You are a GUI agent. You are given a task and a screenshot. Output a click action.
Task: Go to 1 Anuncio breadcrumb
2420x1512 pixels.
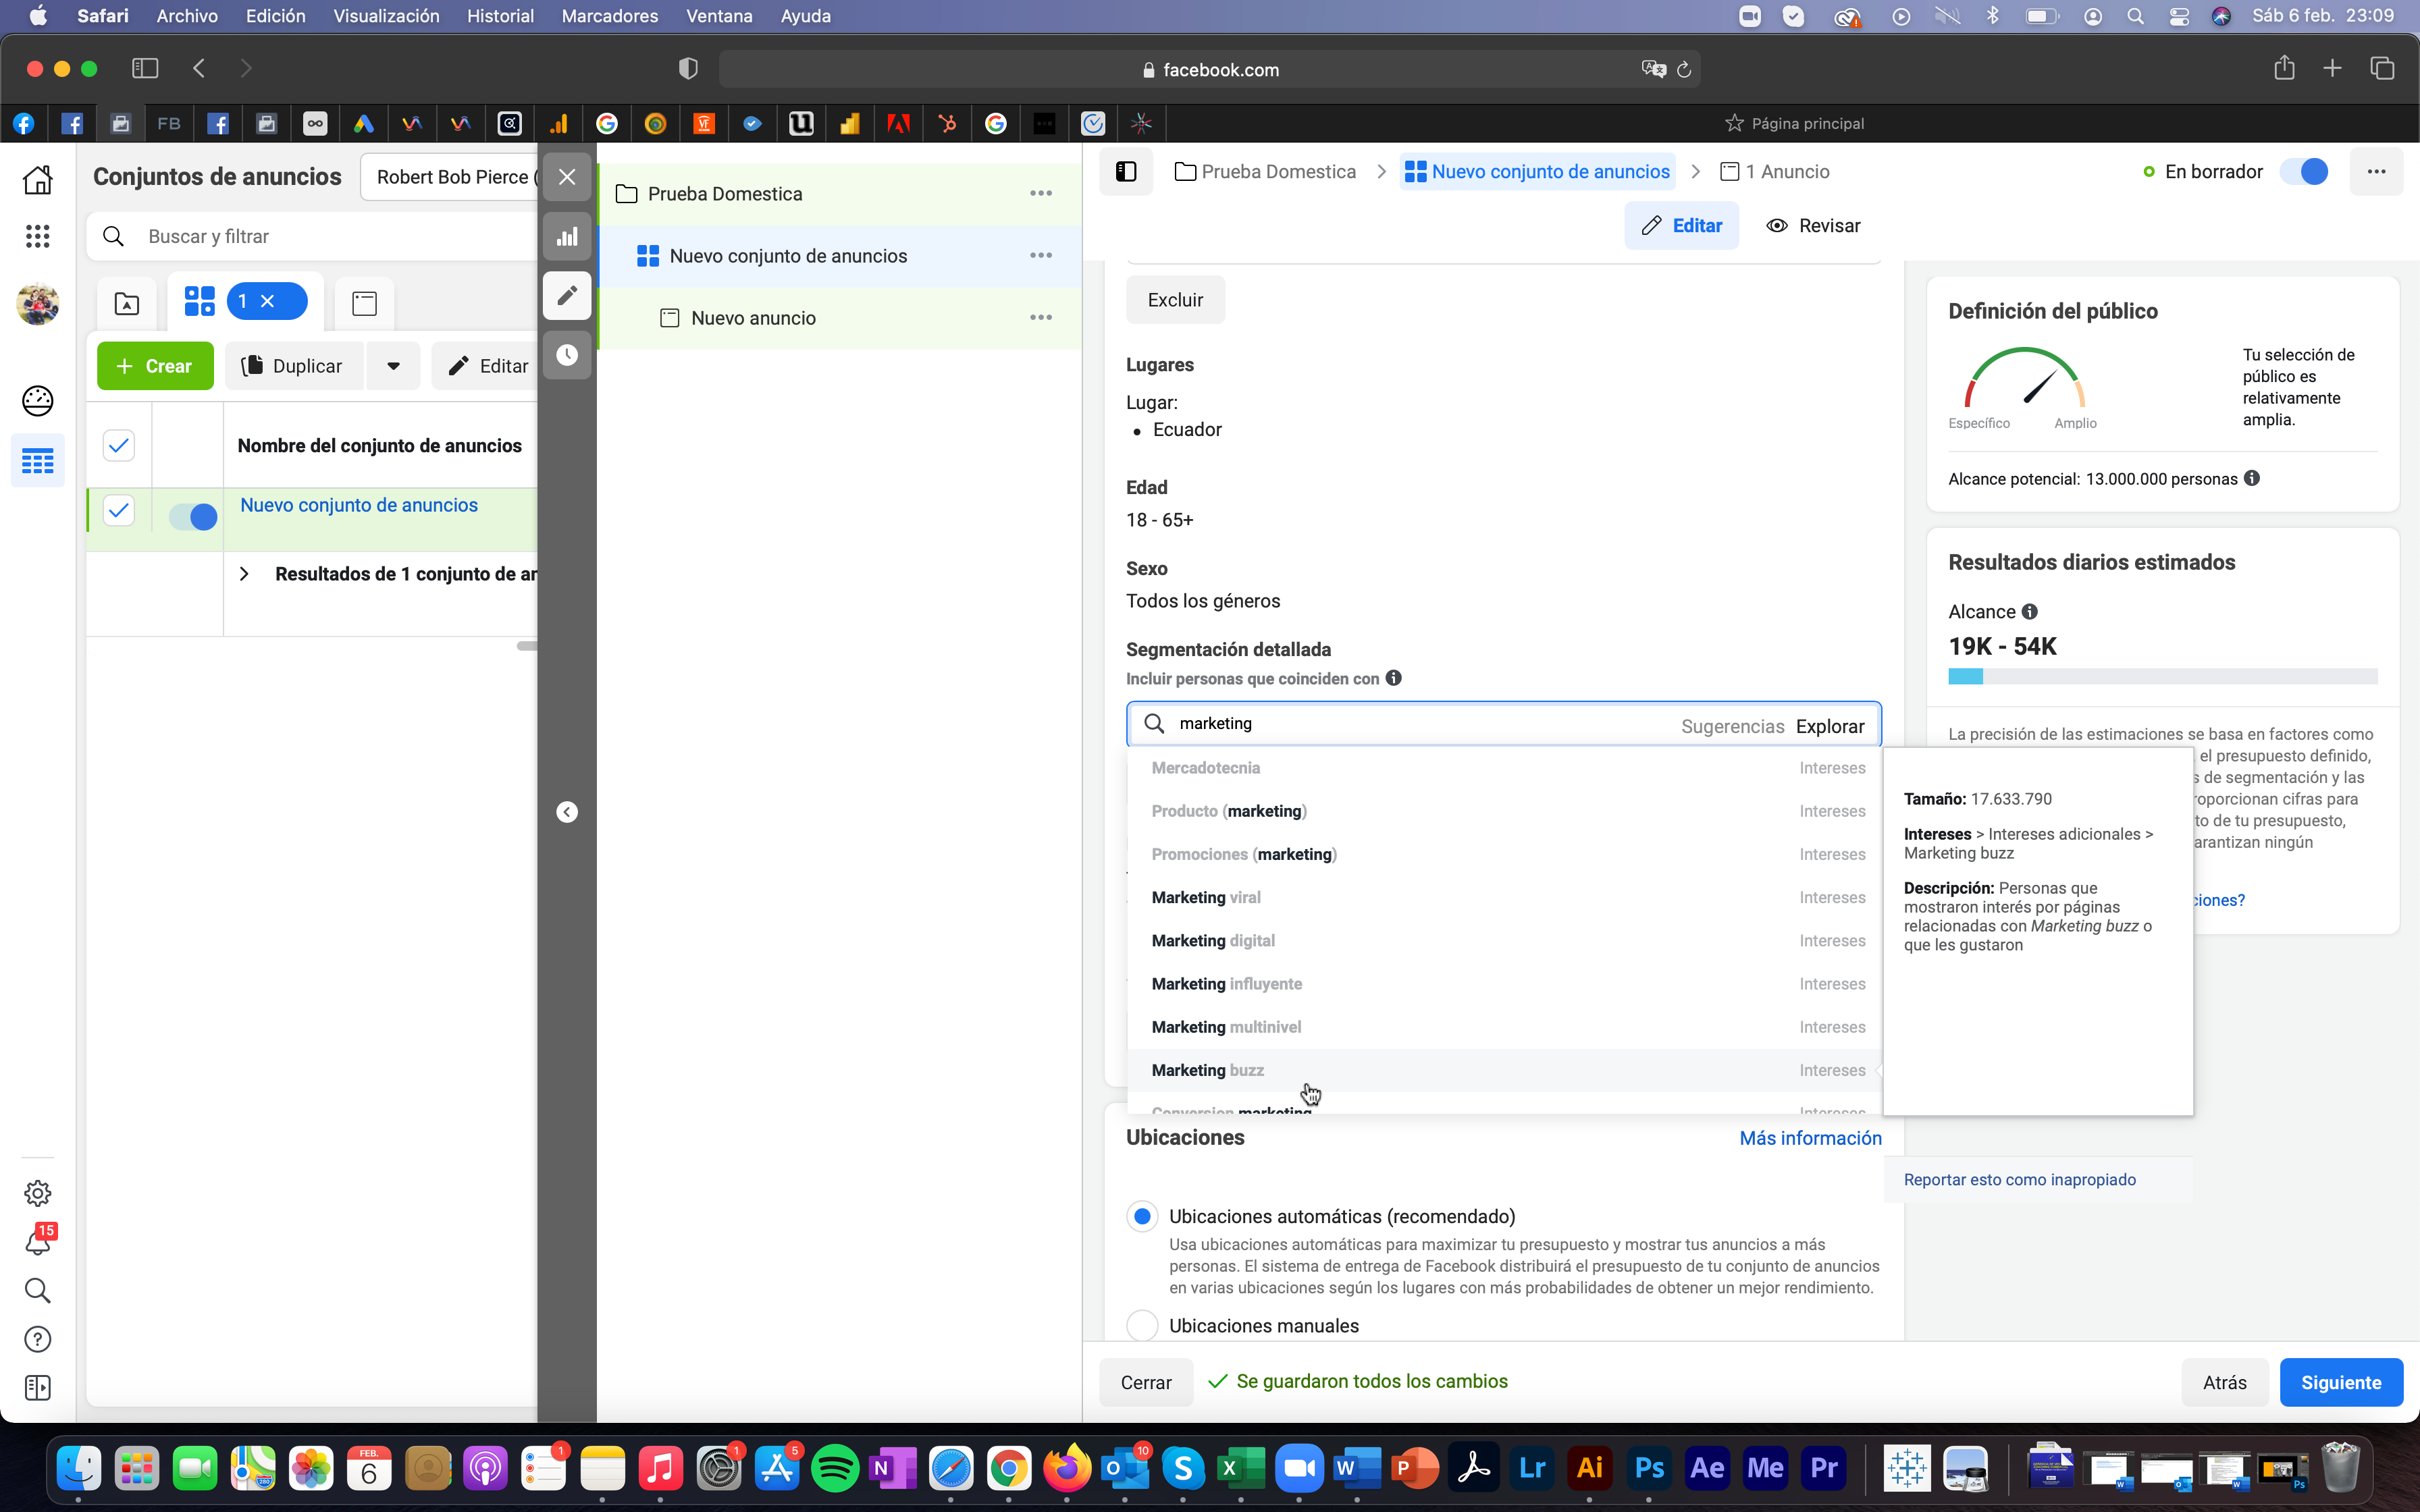tap(1775, 172)
